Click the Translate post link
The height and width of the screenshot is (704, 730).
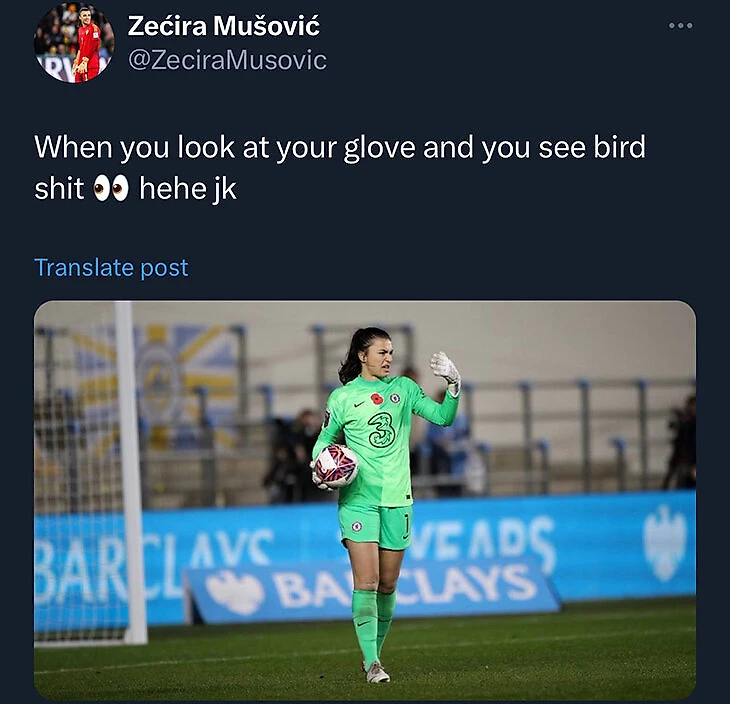click(111, 268)
